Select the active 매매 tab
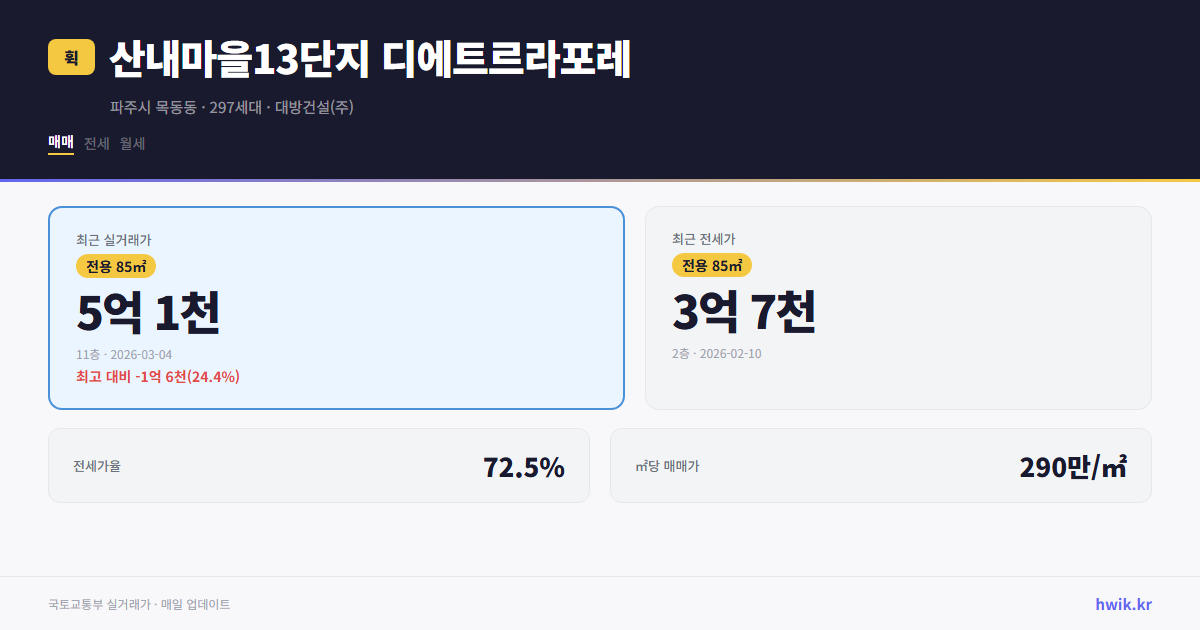This screenshot has width=1200, height=630. pyautogui.click(x=59, y=144)
